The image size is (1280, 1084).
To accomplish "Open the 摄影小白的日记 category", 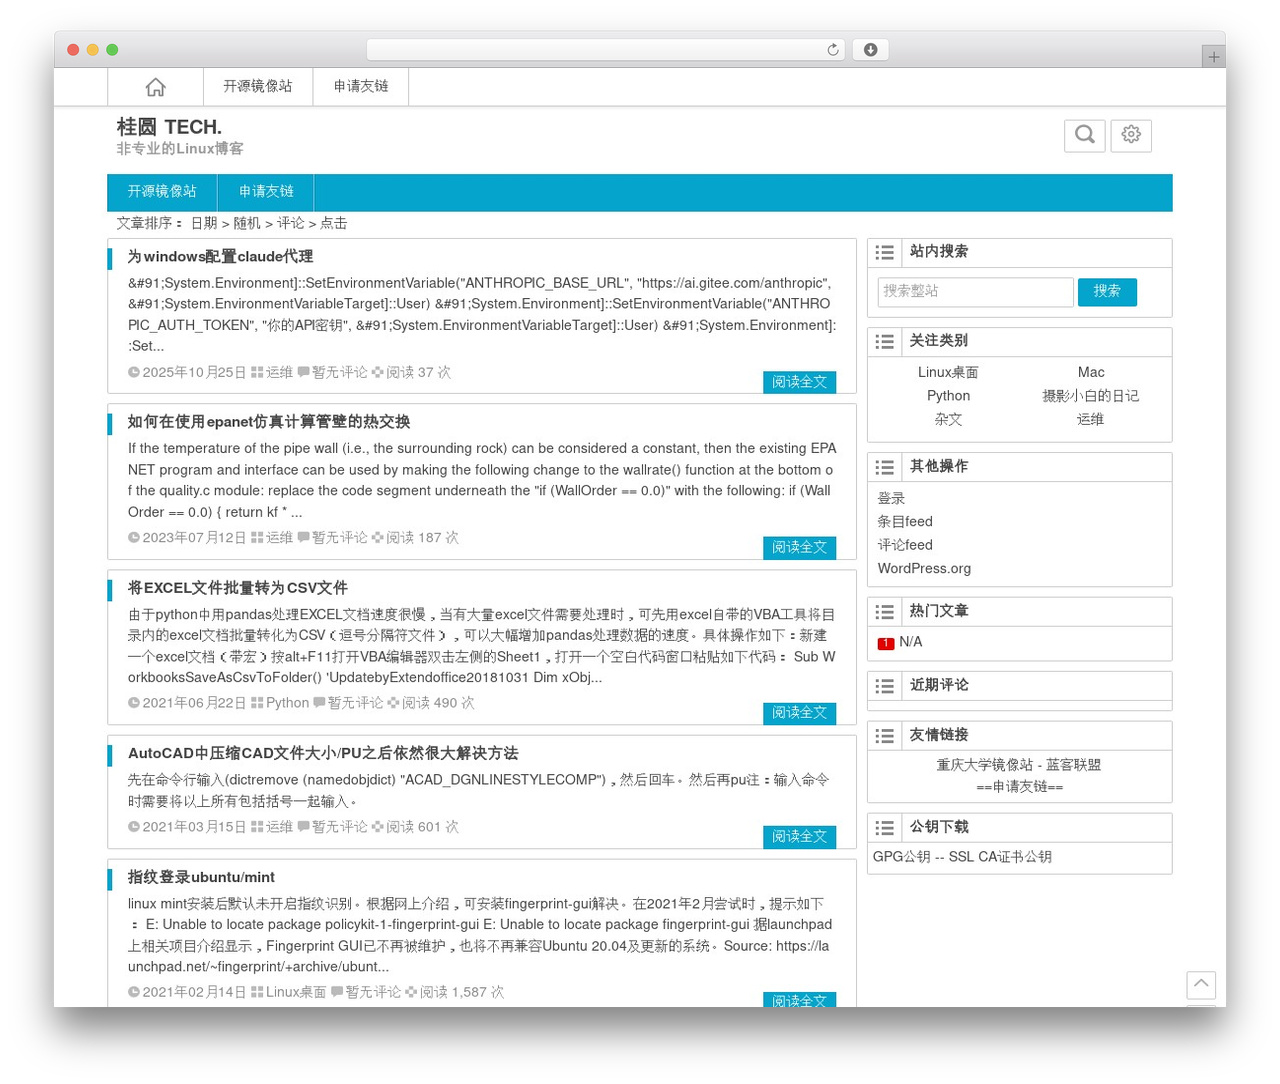I will [x=1091, y=396].
